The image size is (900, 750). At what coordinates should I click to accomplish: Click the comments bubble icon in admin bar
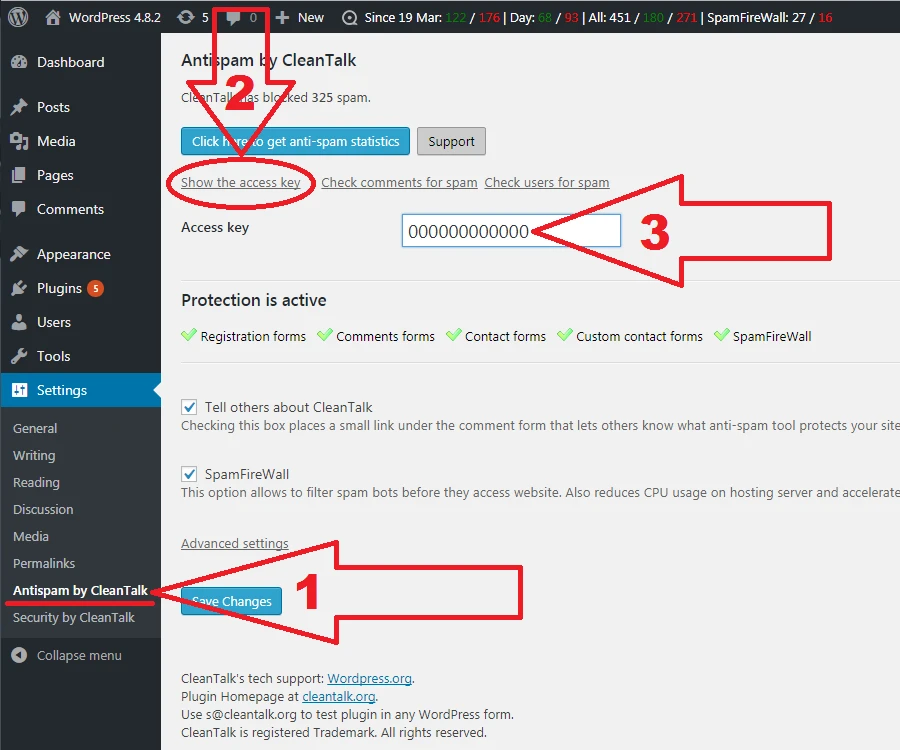coord(233,17)
